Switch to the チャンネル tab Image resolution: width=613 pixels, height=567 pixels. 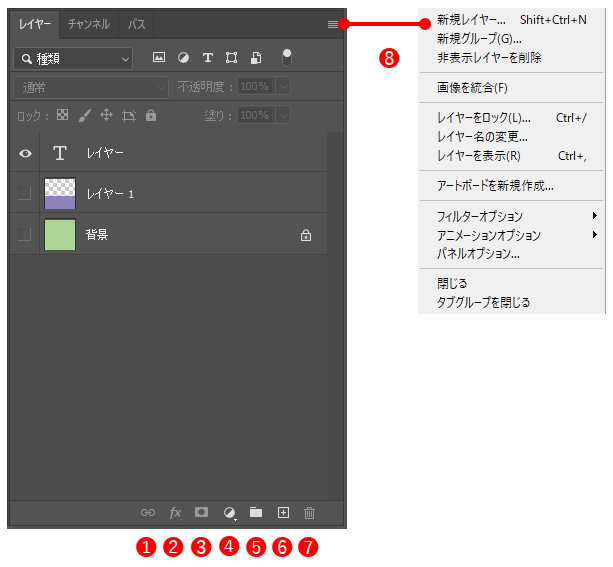coord(89,24)
